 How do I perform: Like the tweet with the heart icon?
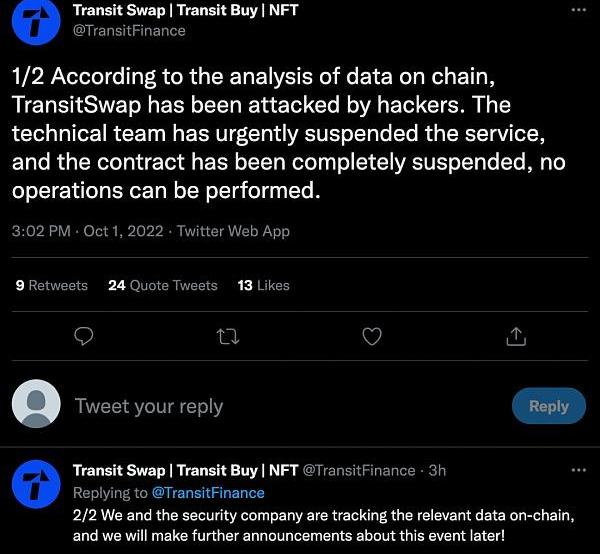(x=372, y=337)
